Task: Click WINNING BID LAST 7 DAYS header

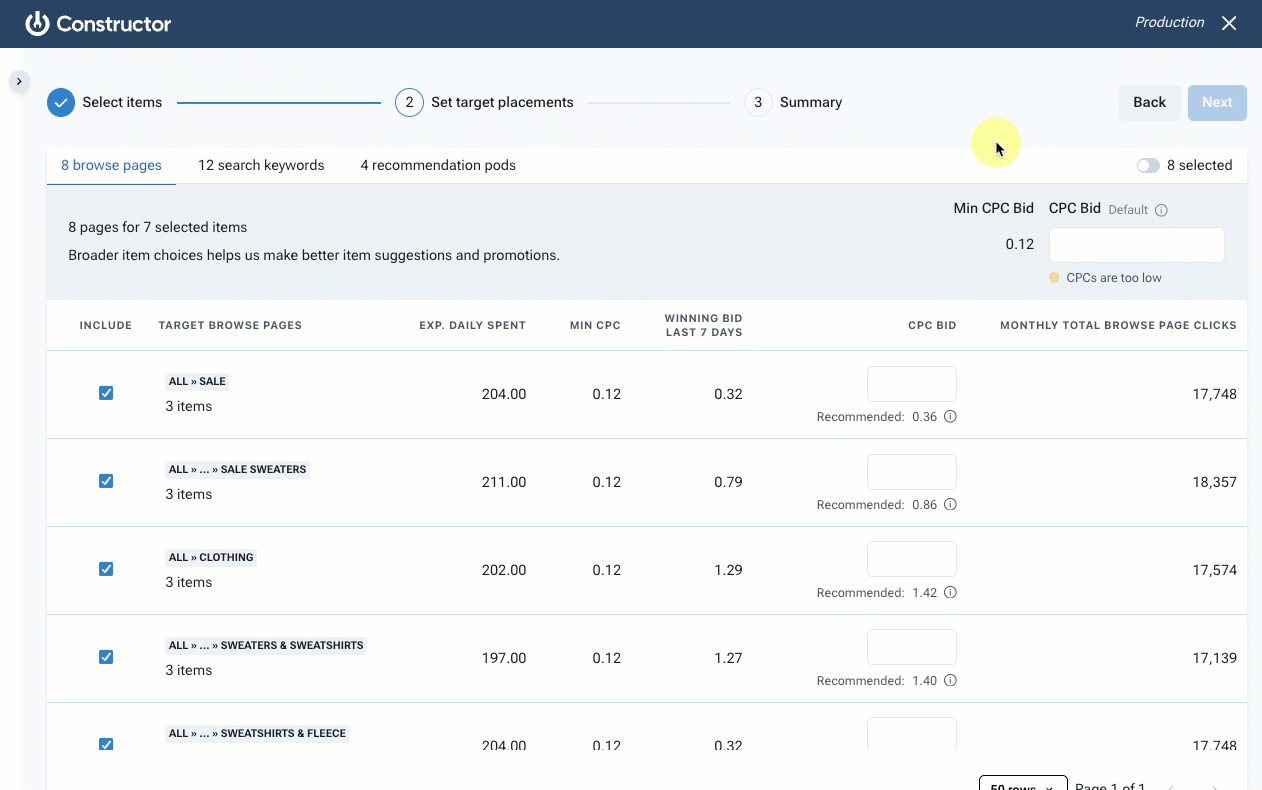Action: [704, 325]
